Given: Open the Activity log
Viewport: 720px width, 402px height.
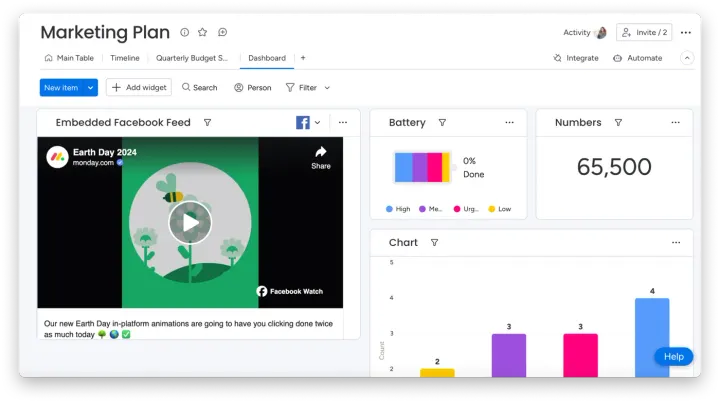Looking at the screenshot, I should click(x=577, y=32).
